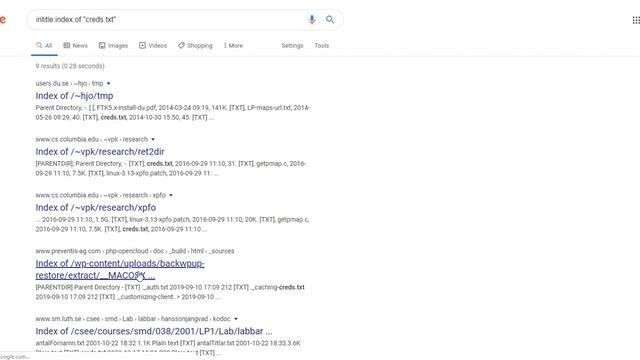Click the snippet text under Index of /~hjo/tmp
The height and width of the screenshot is (360, 640).
(173, 113)
